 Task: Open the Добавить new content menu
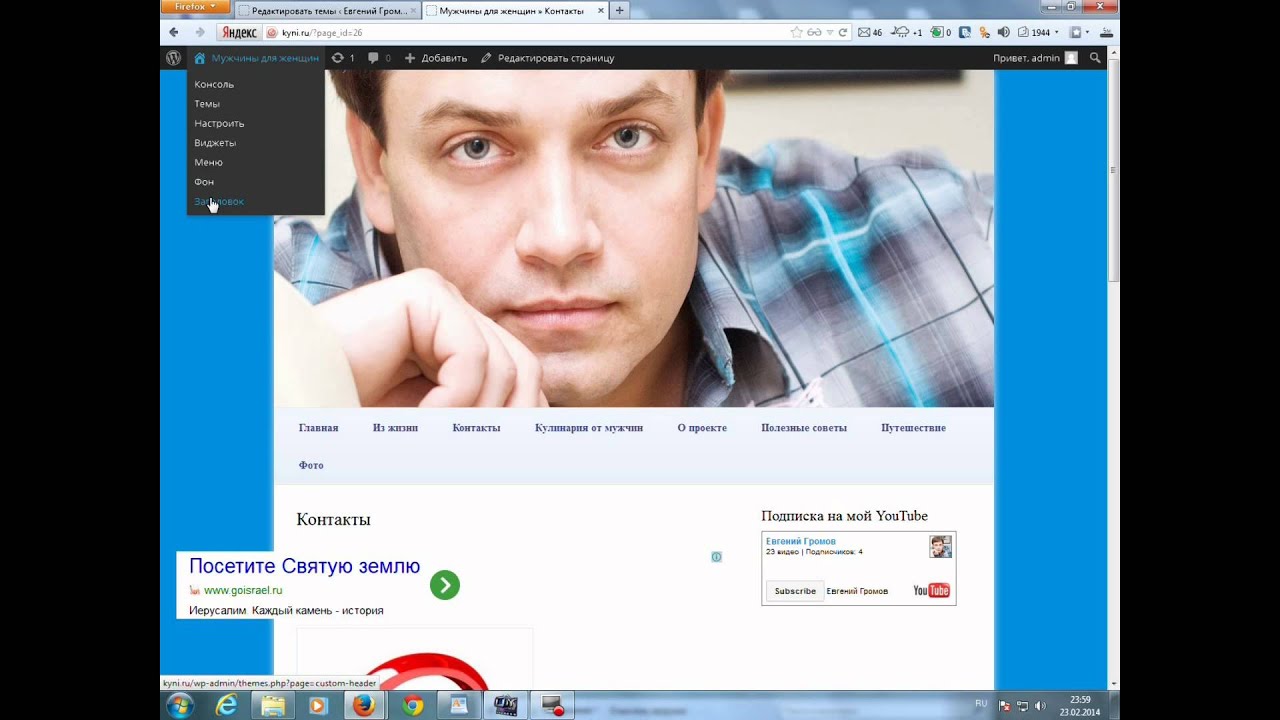(x=436, y=58)
